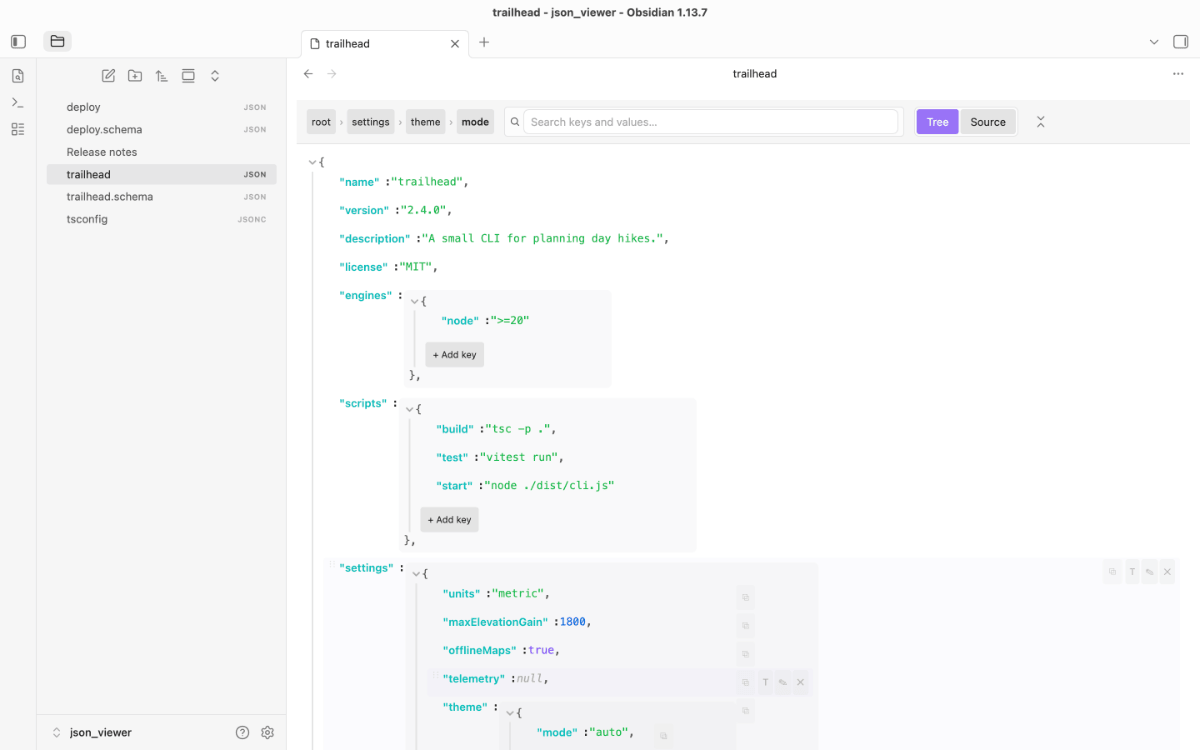This screenshot has height=750, width=1200.
Task: Click auto-reveal current file icon
Action: point(188,76)
